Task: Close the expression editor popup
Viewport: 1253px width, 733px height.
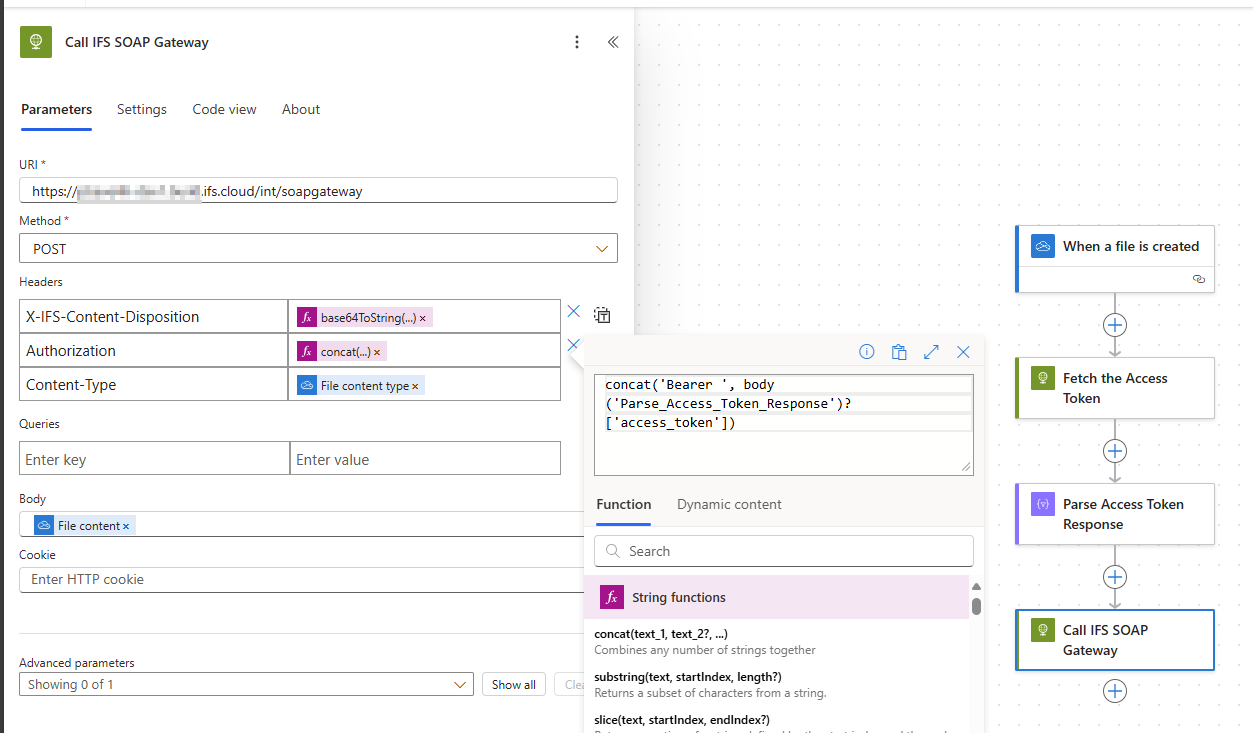Action: (963, 352)
